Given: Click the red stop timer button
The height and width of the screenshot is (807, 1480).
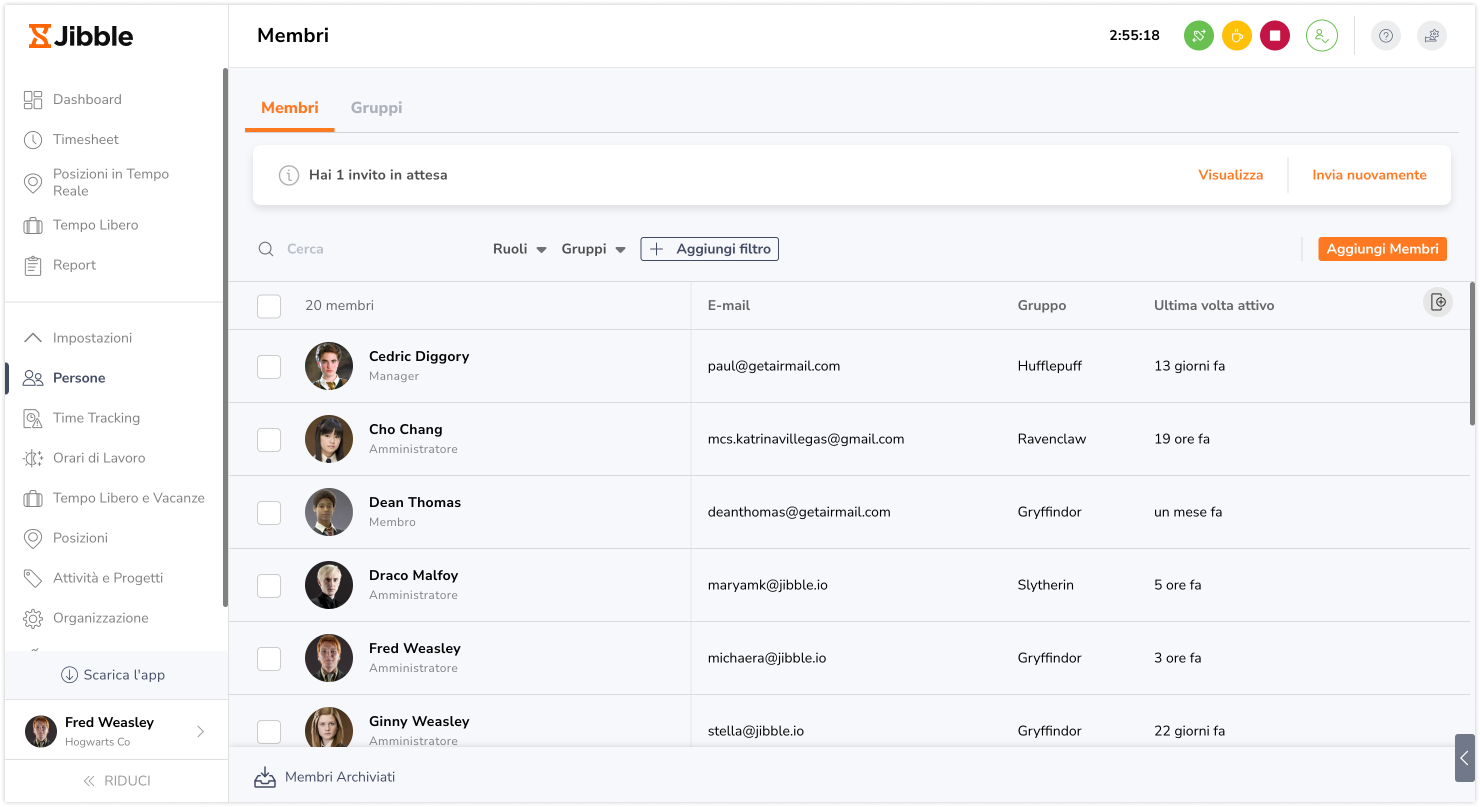Looking at the screenshot, I should pos(1275,36).
